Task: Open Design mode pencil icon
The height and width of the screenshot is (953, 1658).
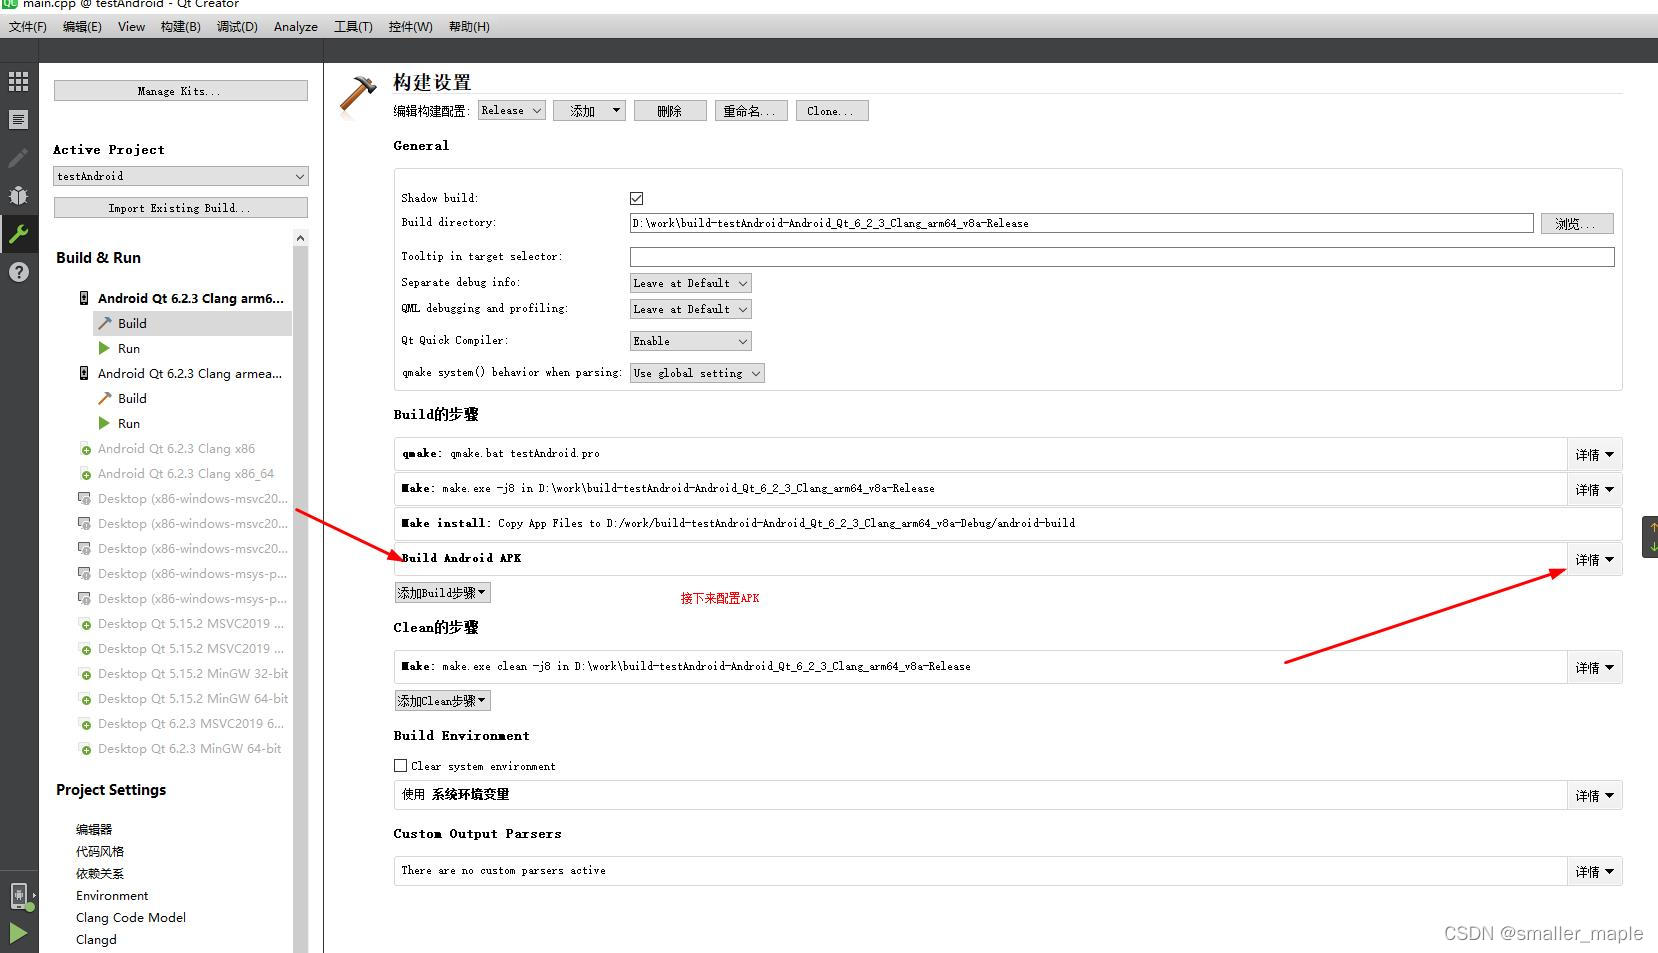Action: [18, 158]
